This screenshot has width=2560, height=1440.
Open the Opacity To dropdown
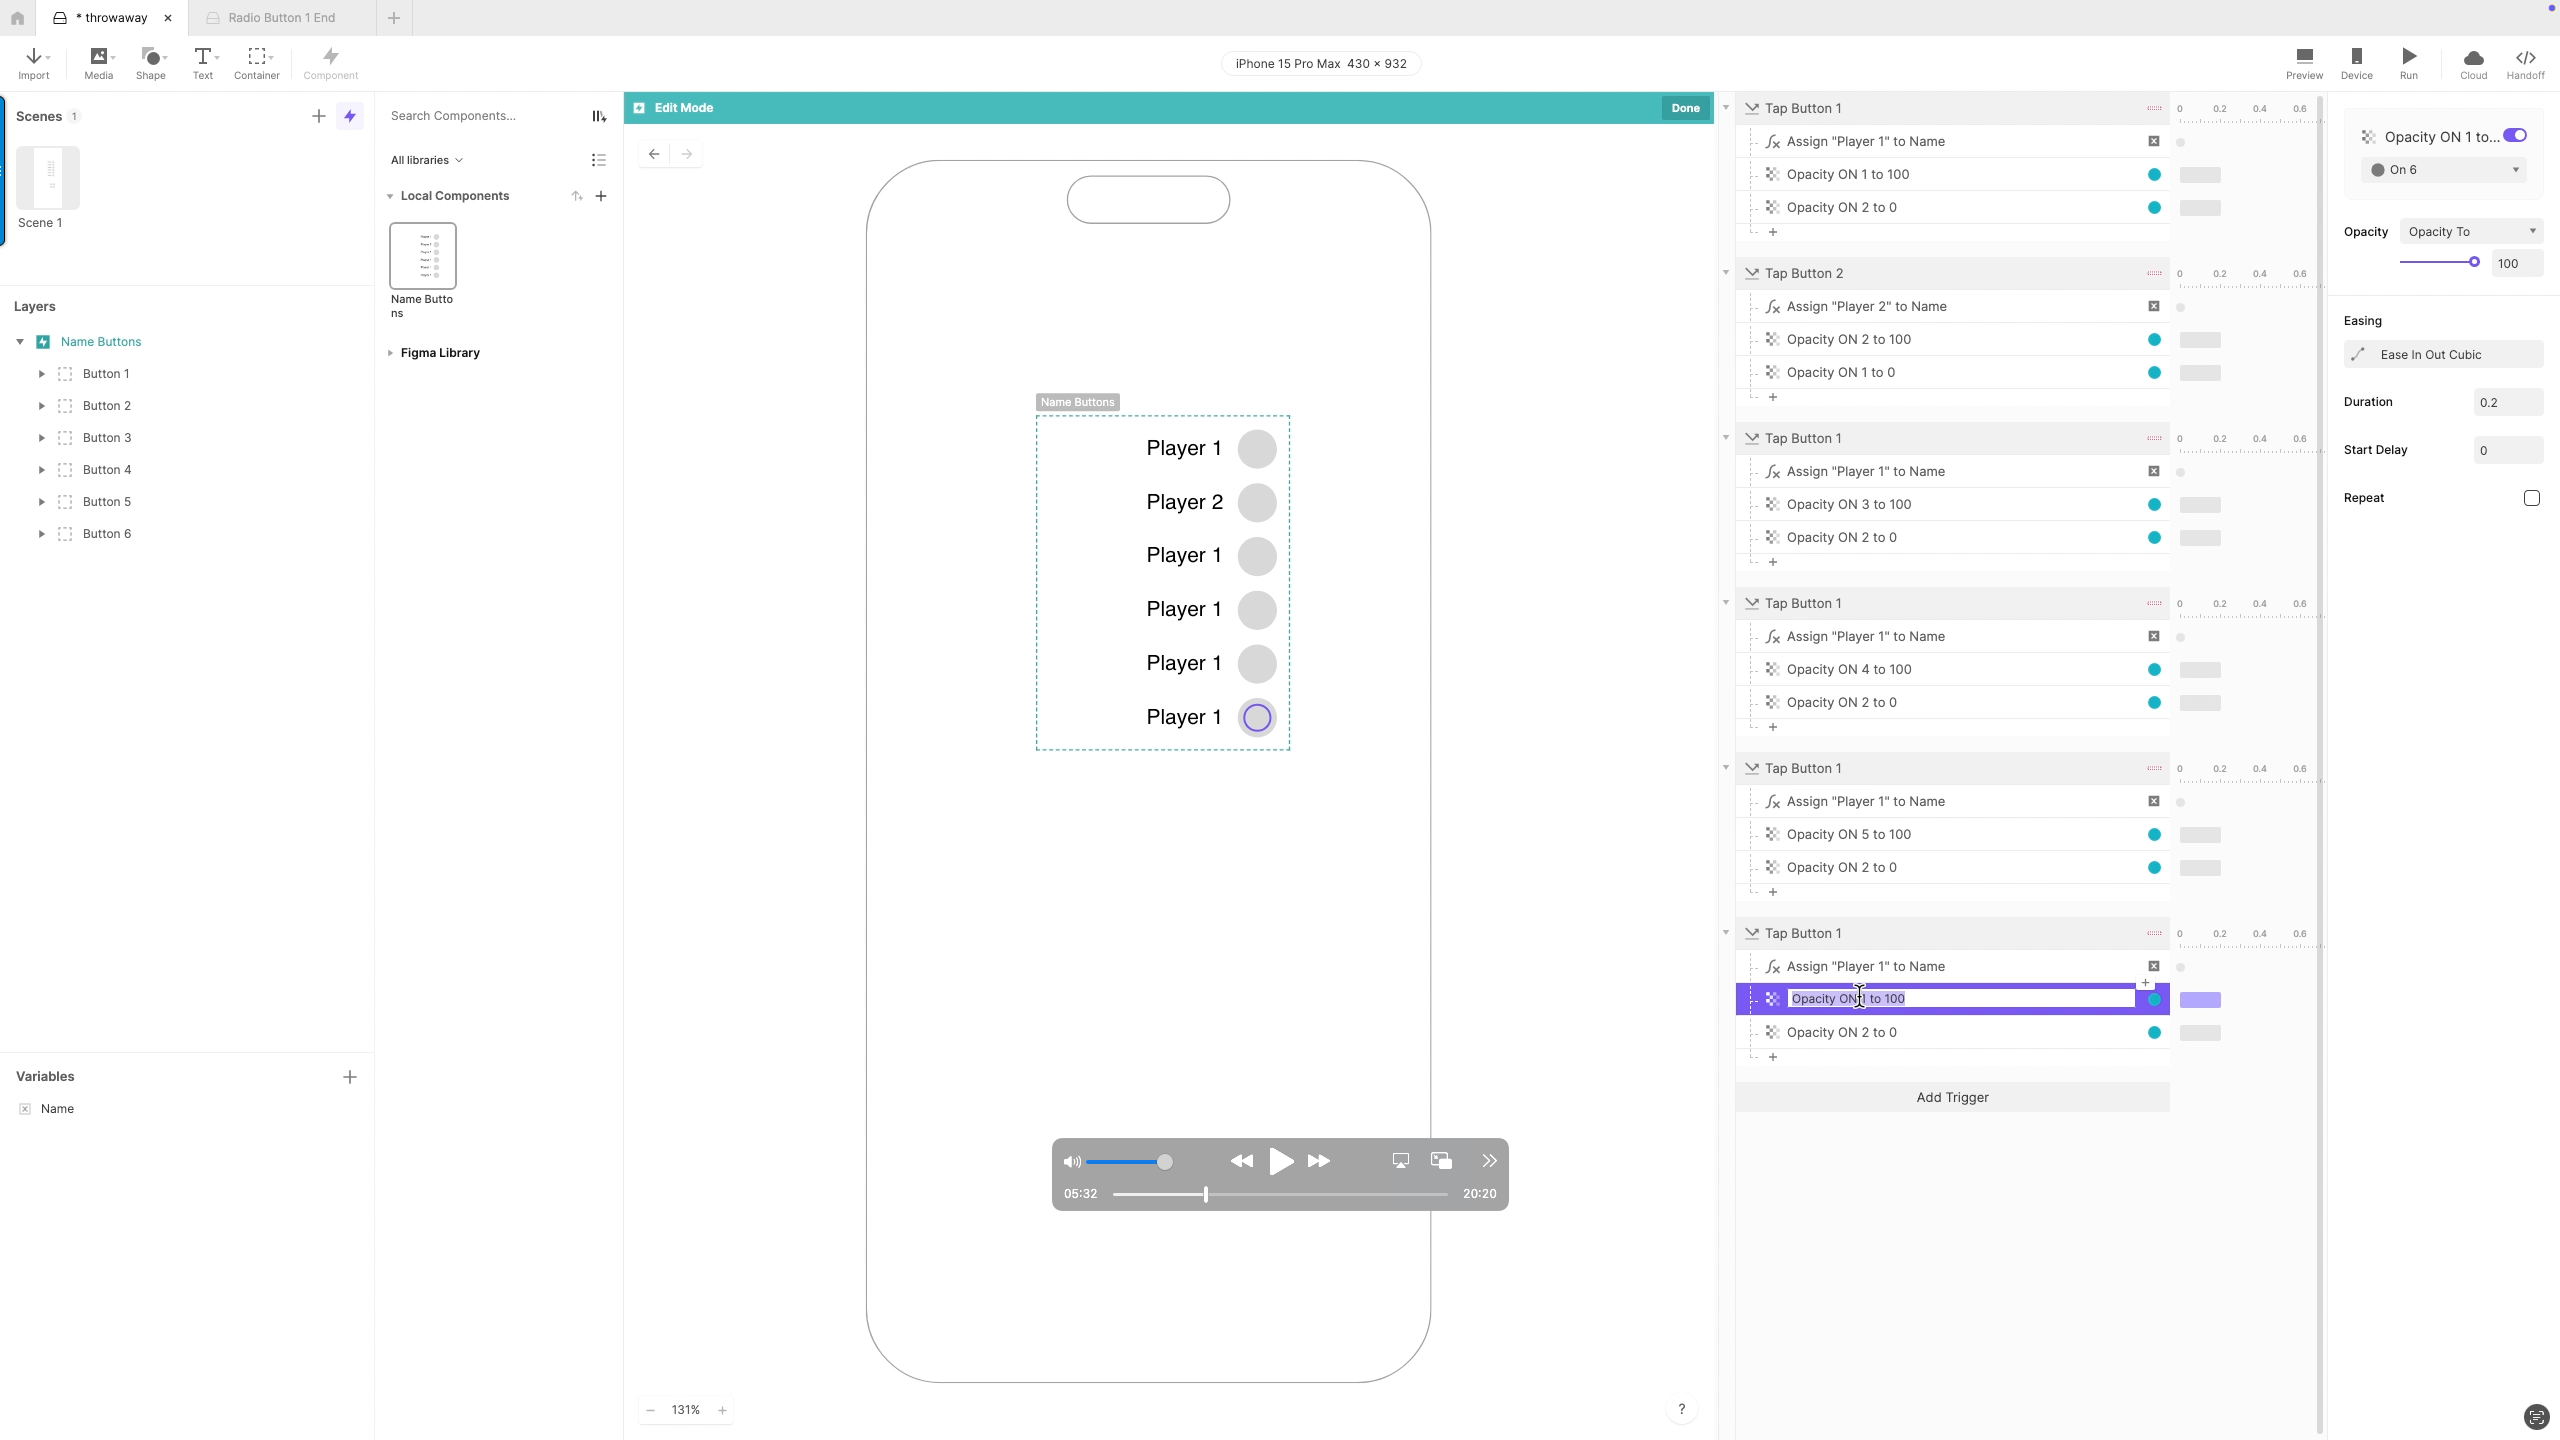pos(2471,231)
